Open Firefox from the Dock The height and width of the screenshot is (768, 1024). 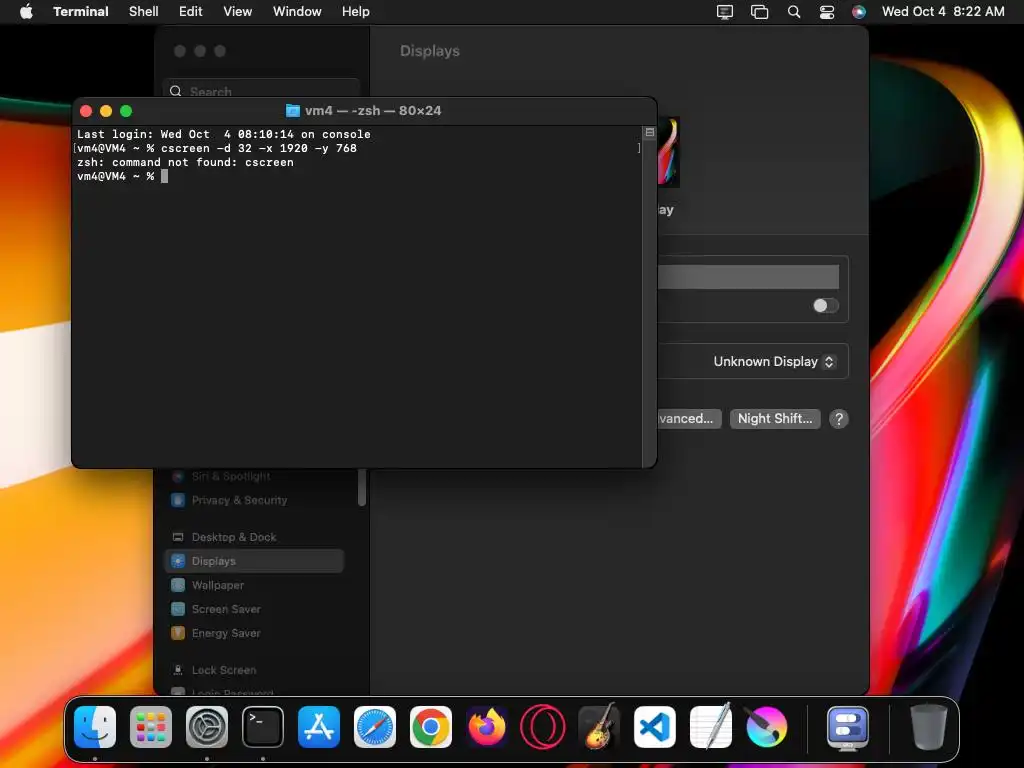pos(487,727)
